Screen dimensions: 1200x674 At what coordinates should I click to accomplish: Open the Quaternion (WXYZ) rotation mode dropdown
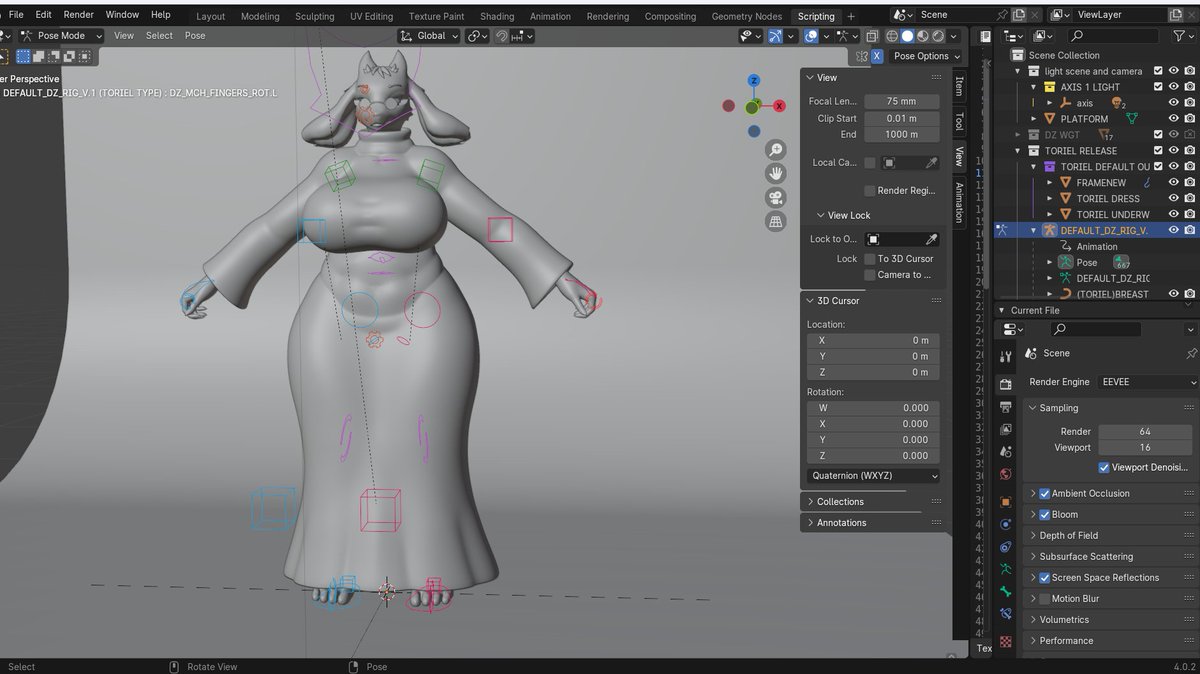point(874,476)
